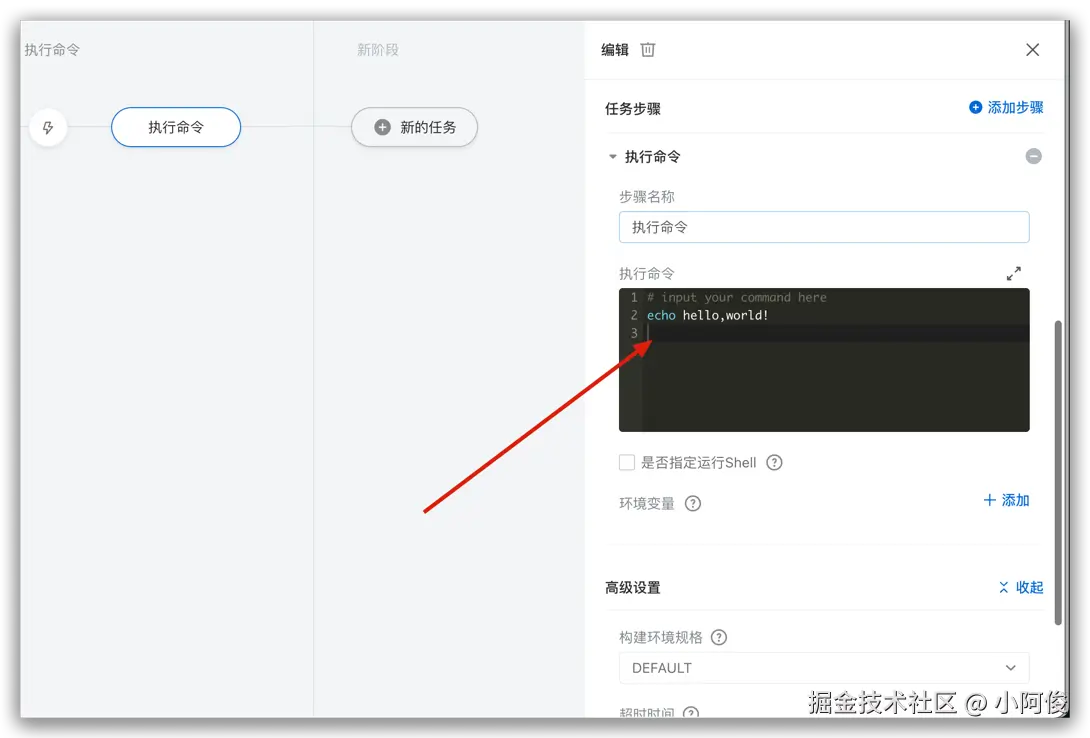Show help for 环境变量
Image resolution: width=1090 pixels, height=738 pixels.
point(693,504)
